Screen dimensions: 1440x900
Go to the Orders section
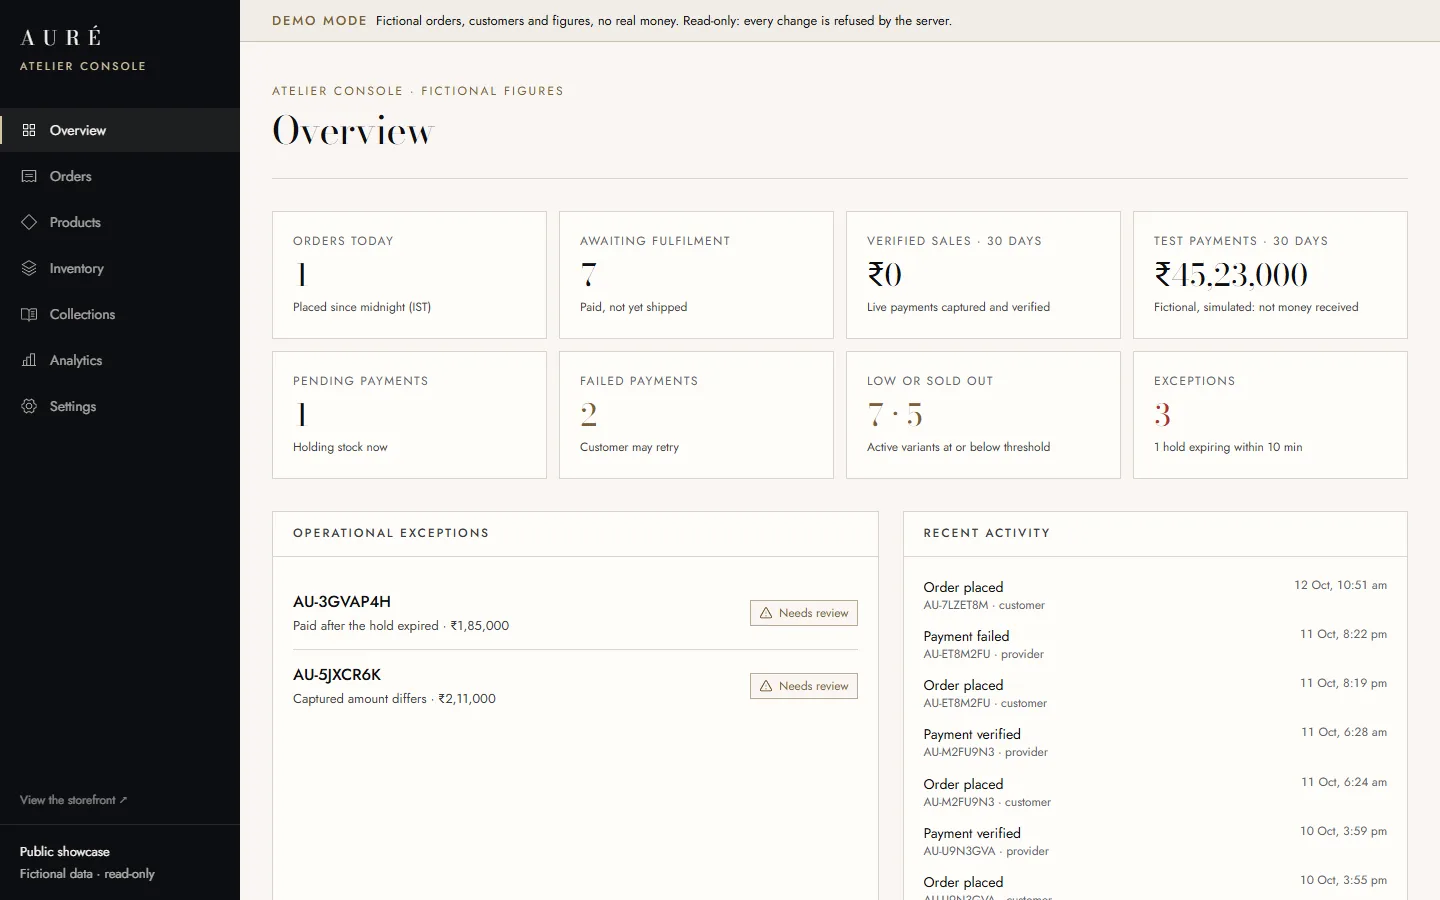click(x=120, y=176)
